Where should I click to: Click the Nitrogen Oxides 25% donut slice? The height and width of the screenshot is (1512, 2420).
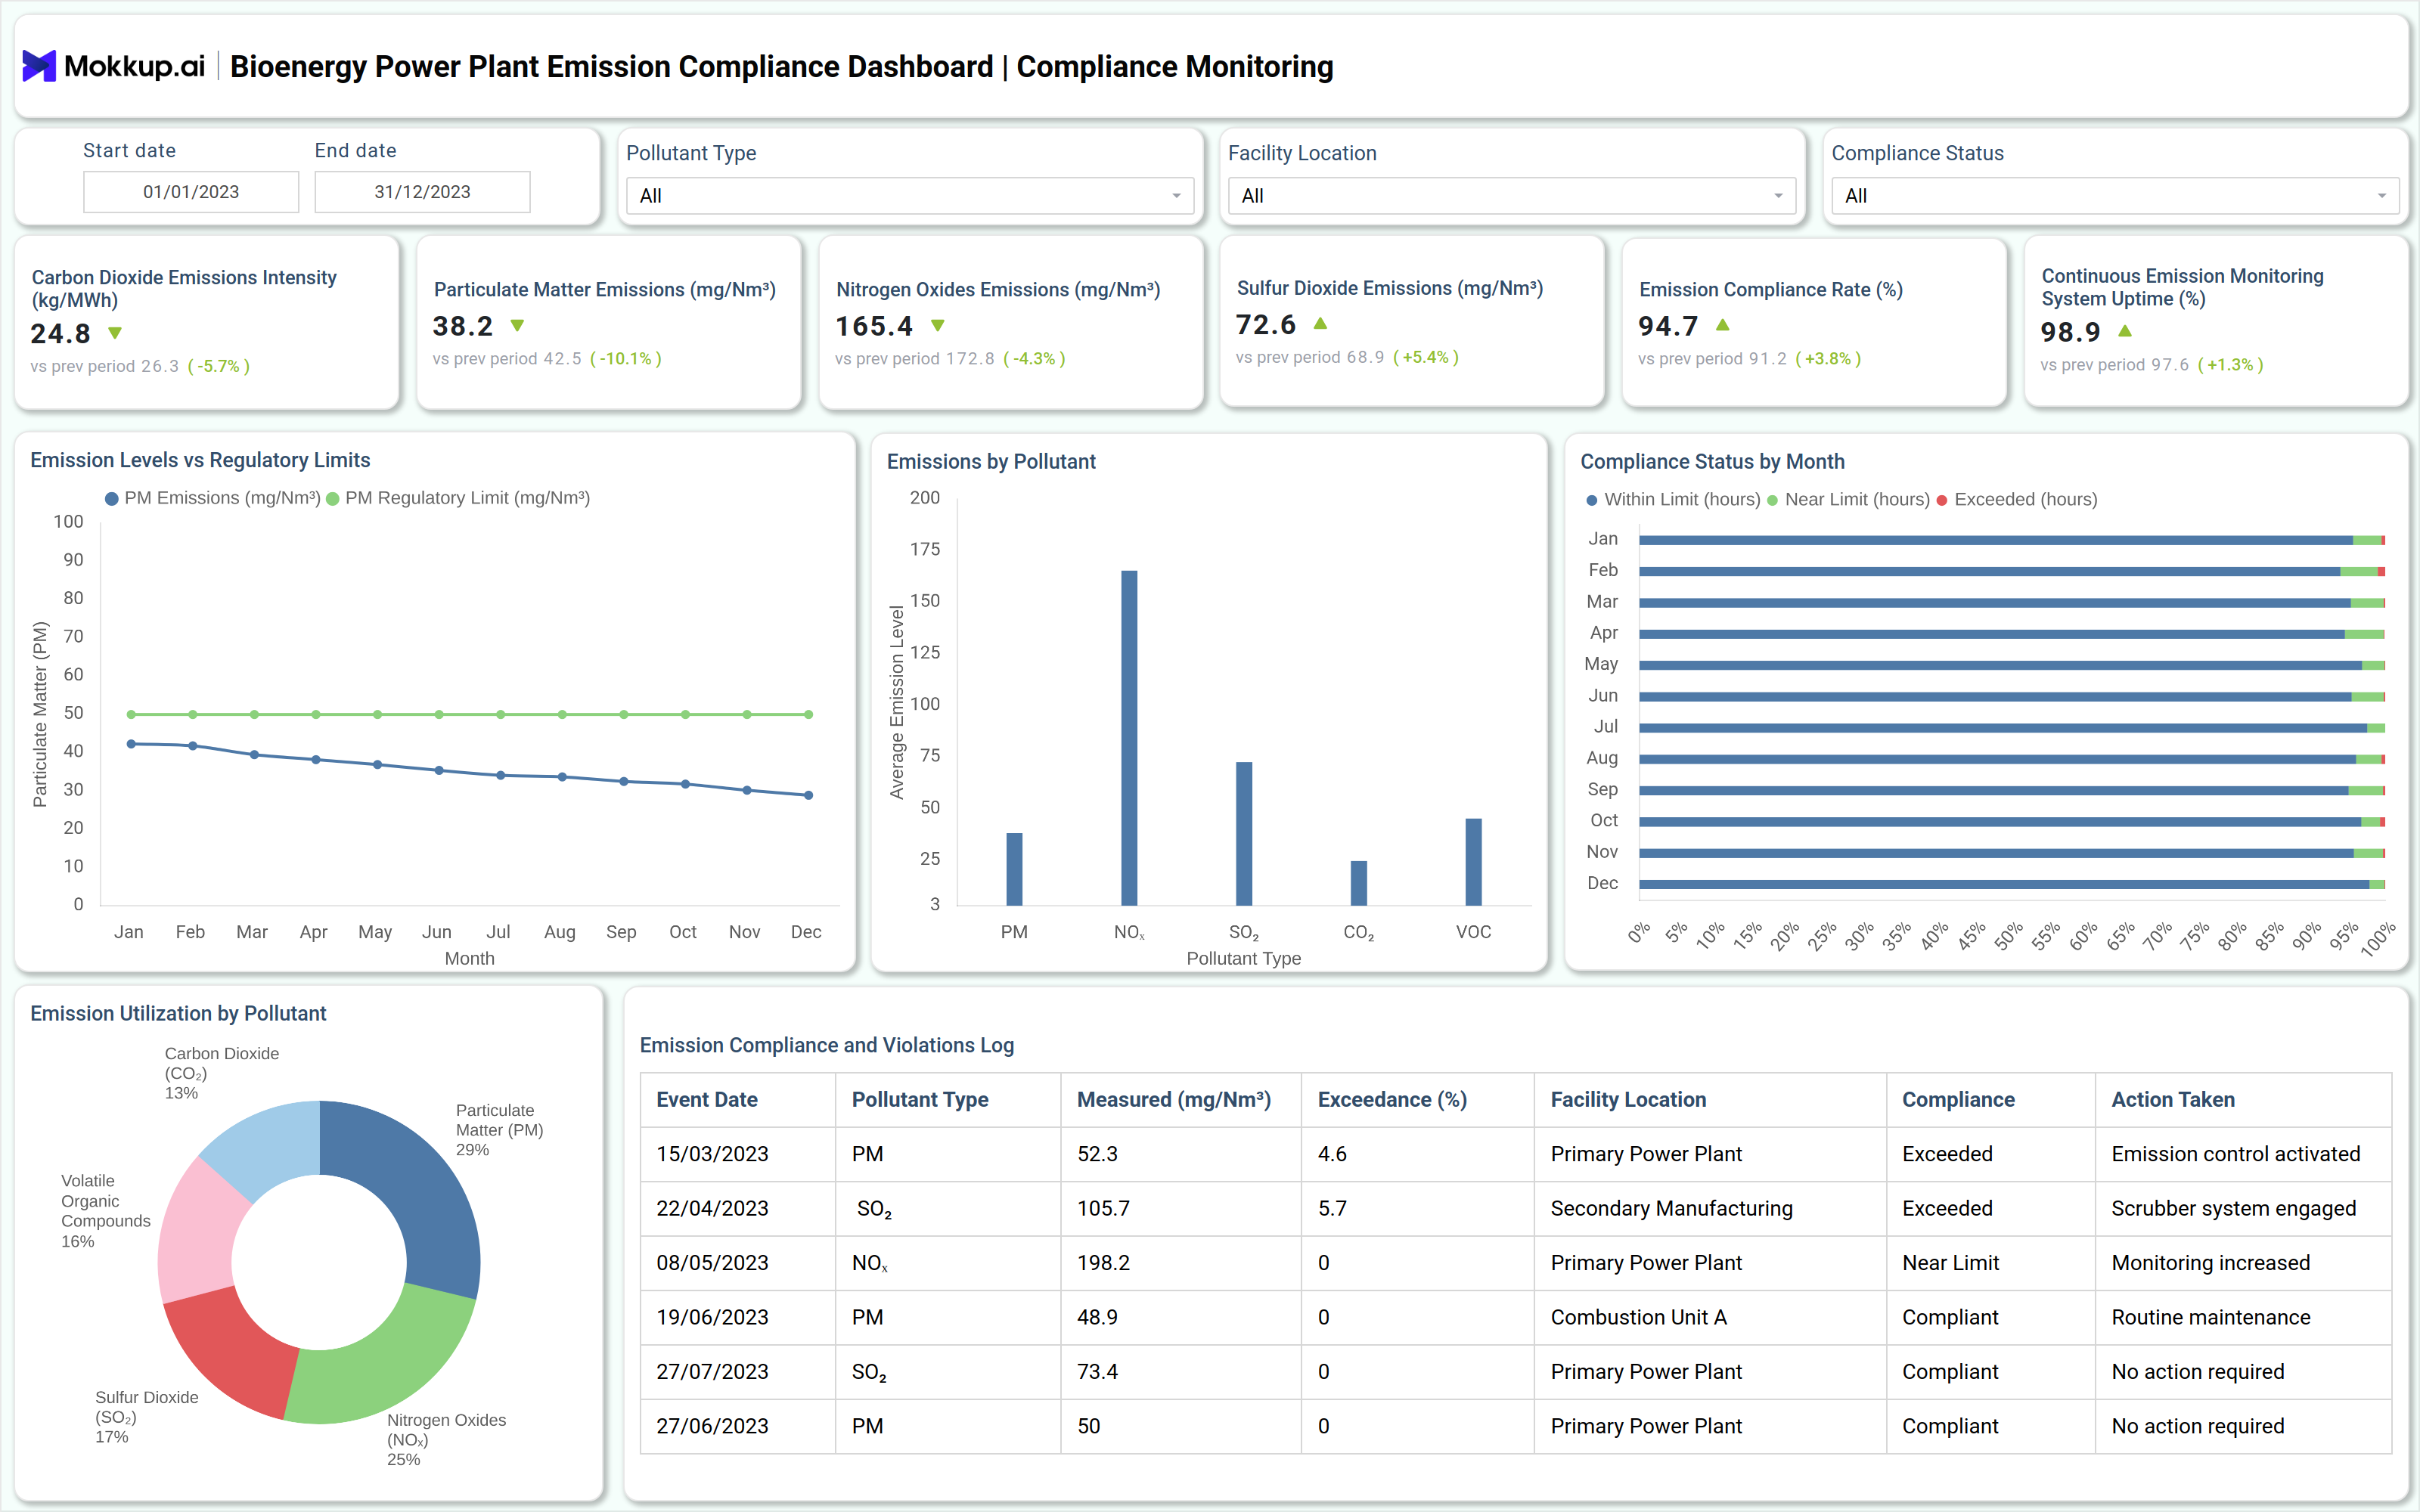tap(390, 1364)
